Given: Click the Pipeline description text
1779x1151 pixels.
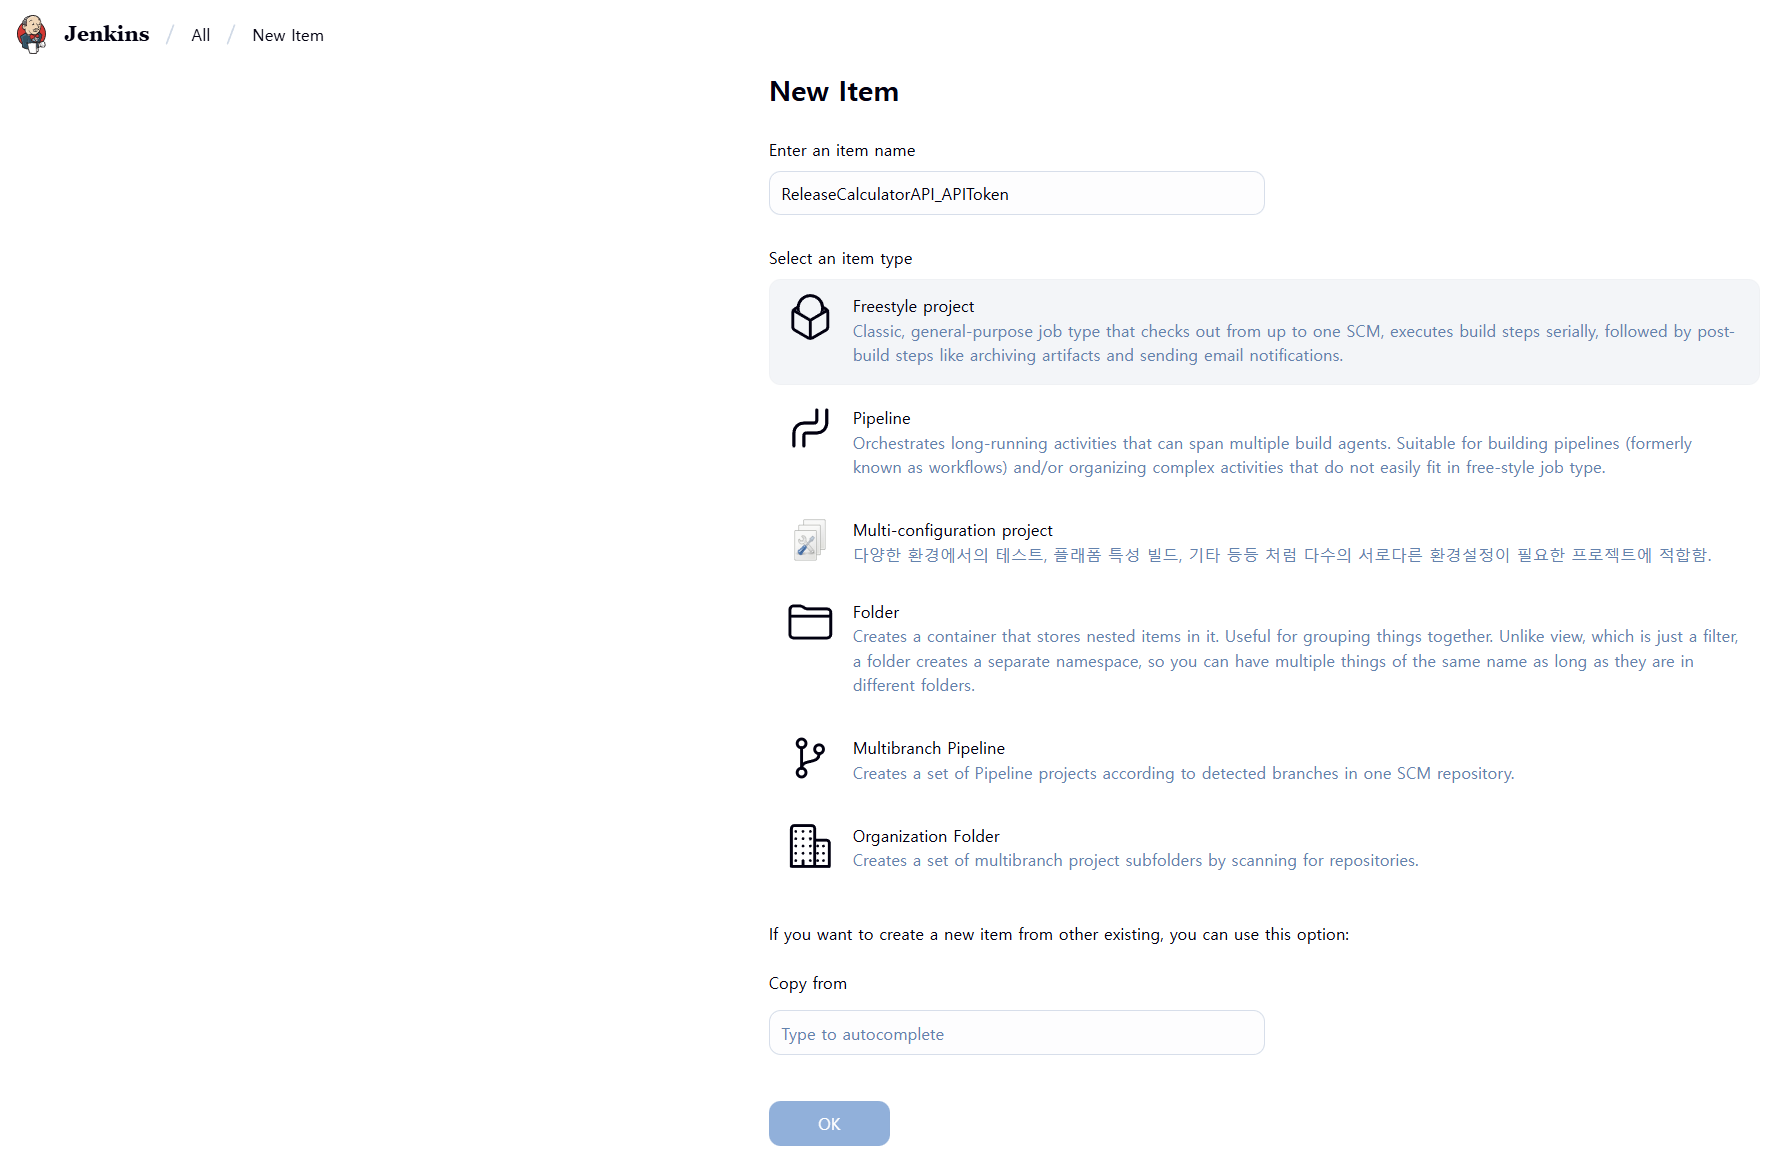Looking at the screenshot, I should click(x=1272, y=455).
